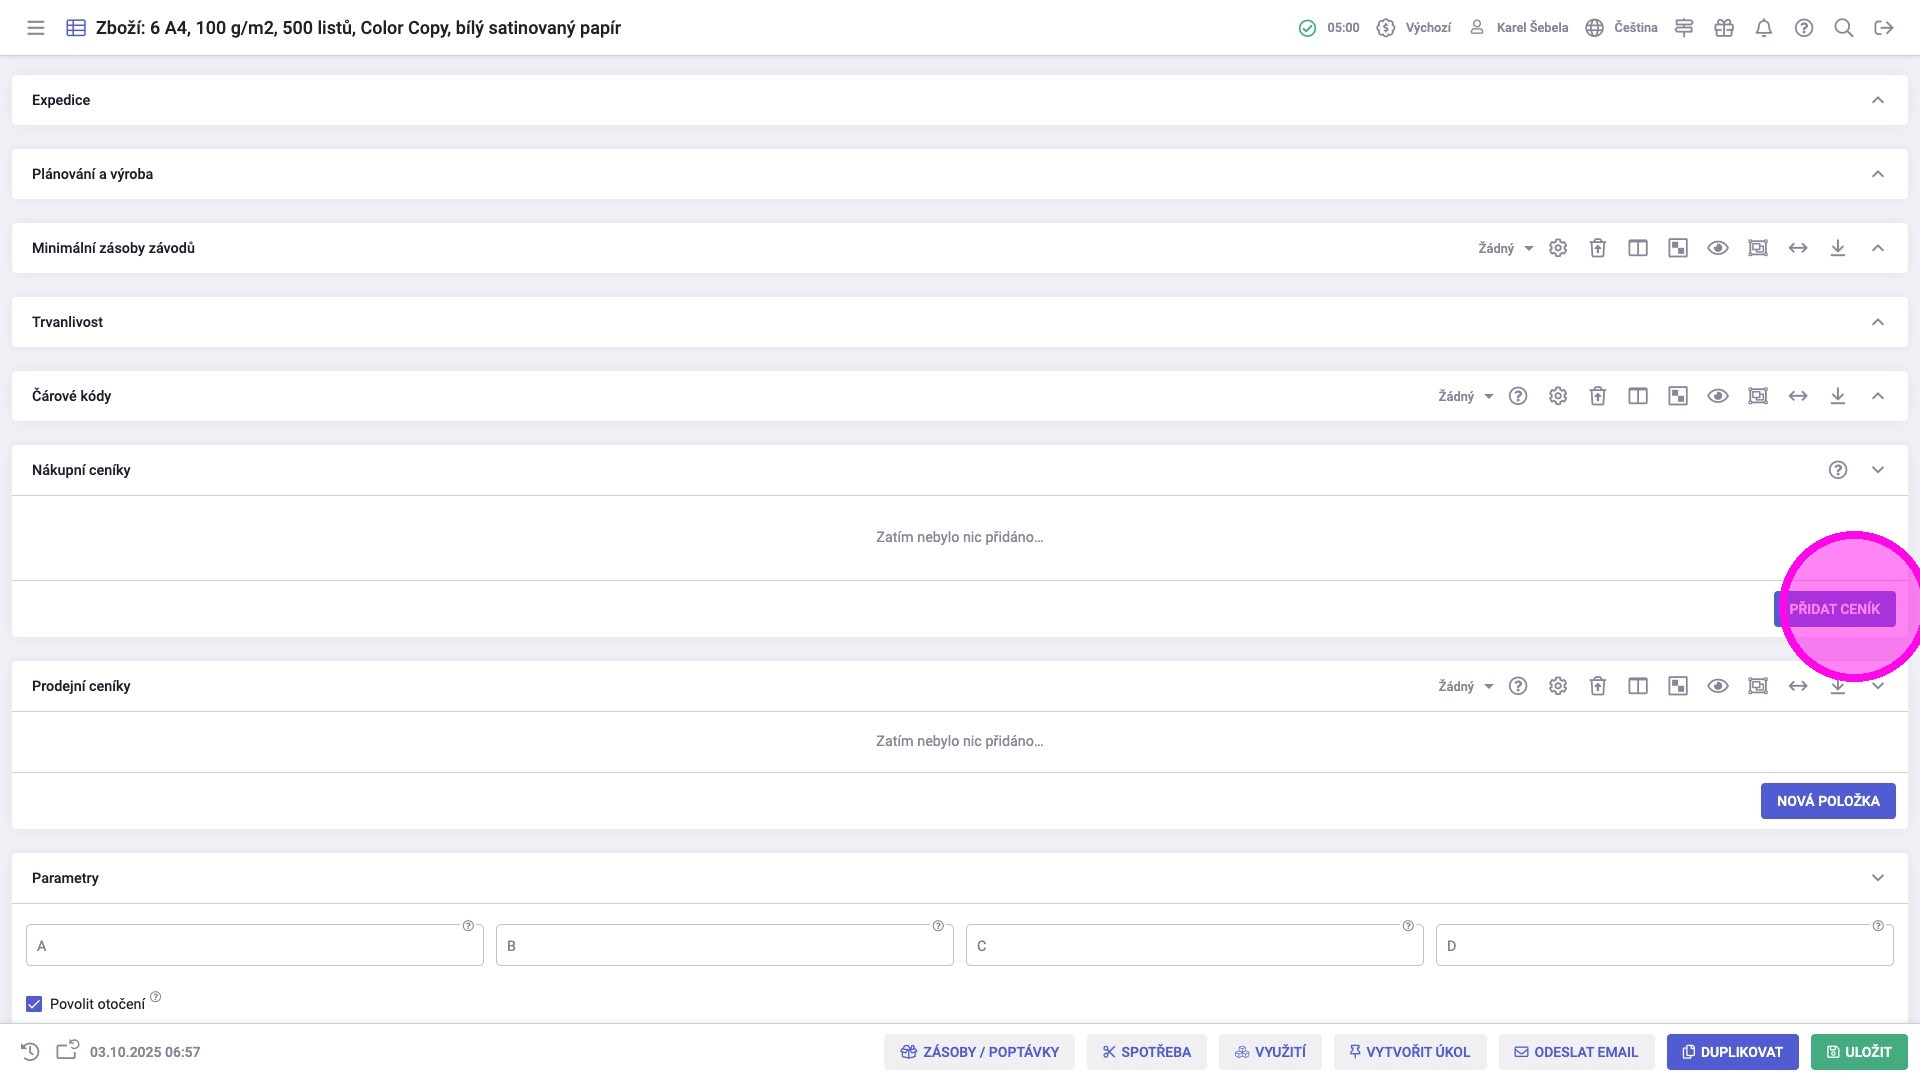
Task: Click trash icon in Prodejní ceníky row
Action: click(1598, 686)
